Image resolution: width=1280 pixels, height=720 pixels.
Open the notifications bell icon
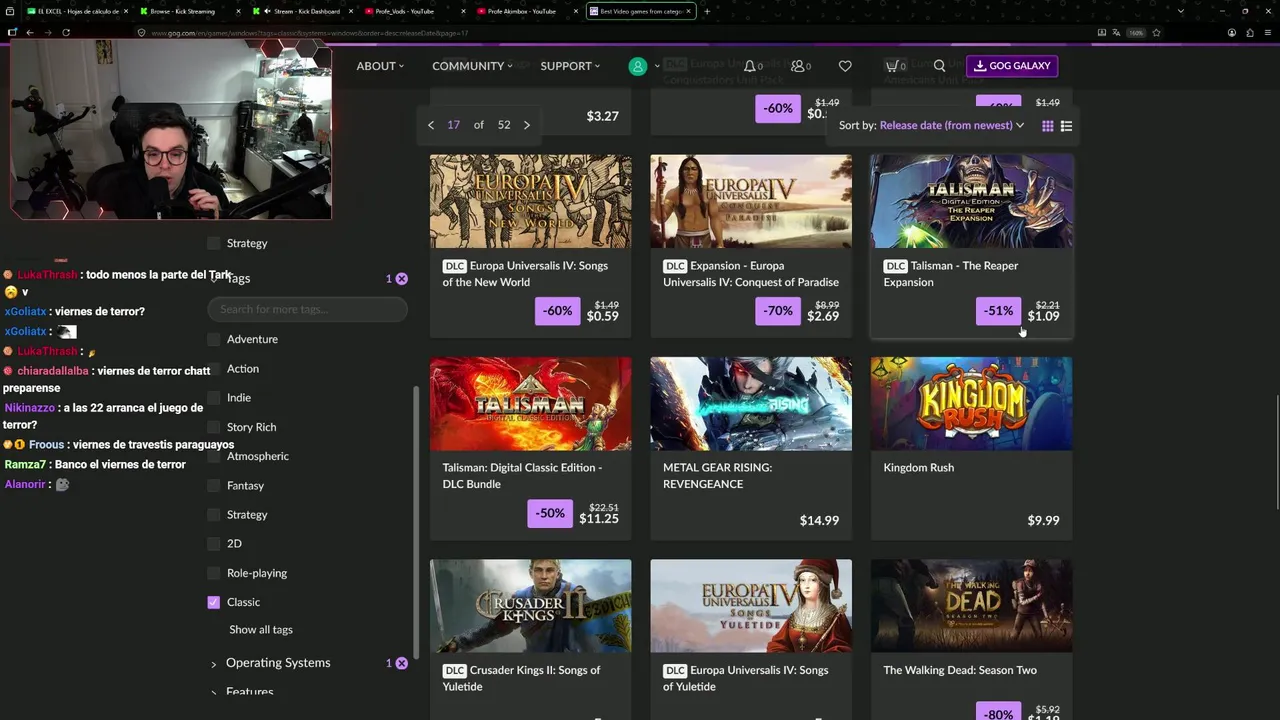[750, 66]
